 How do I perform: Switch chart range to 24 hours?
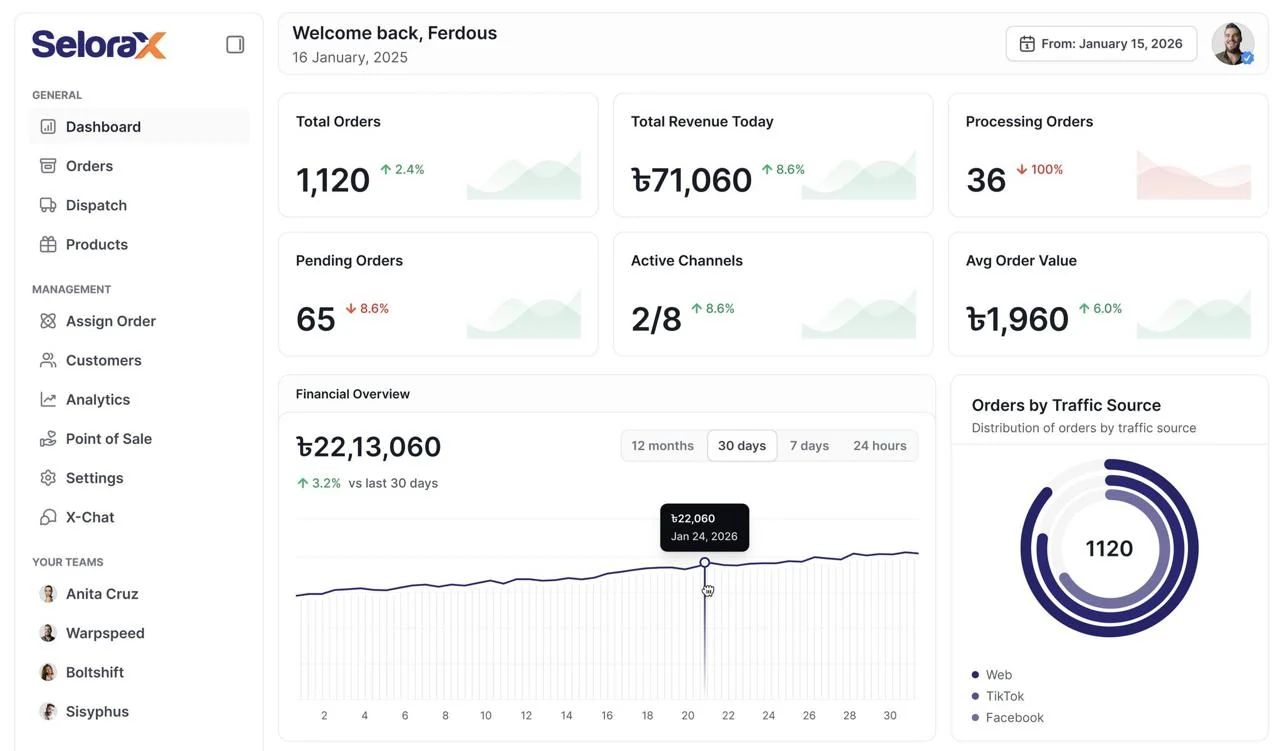point(880,446)
